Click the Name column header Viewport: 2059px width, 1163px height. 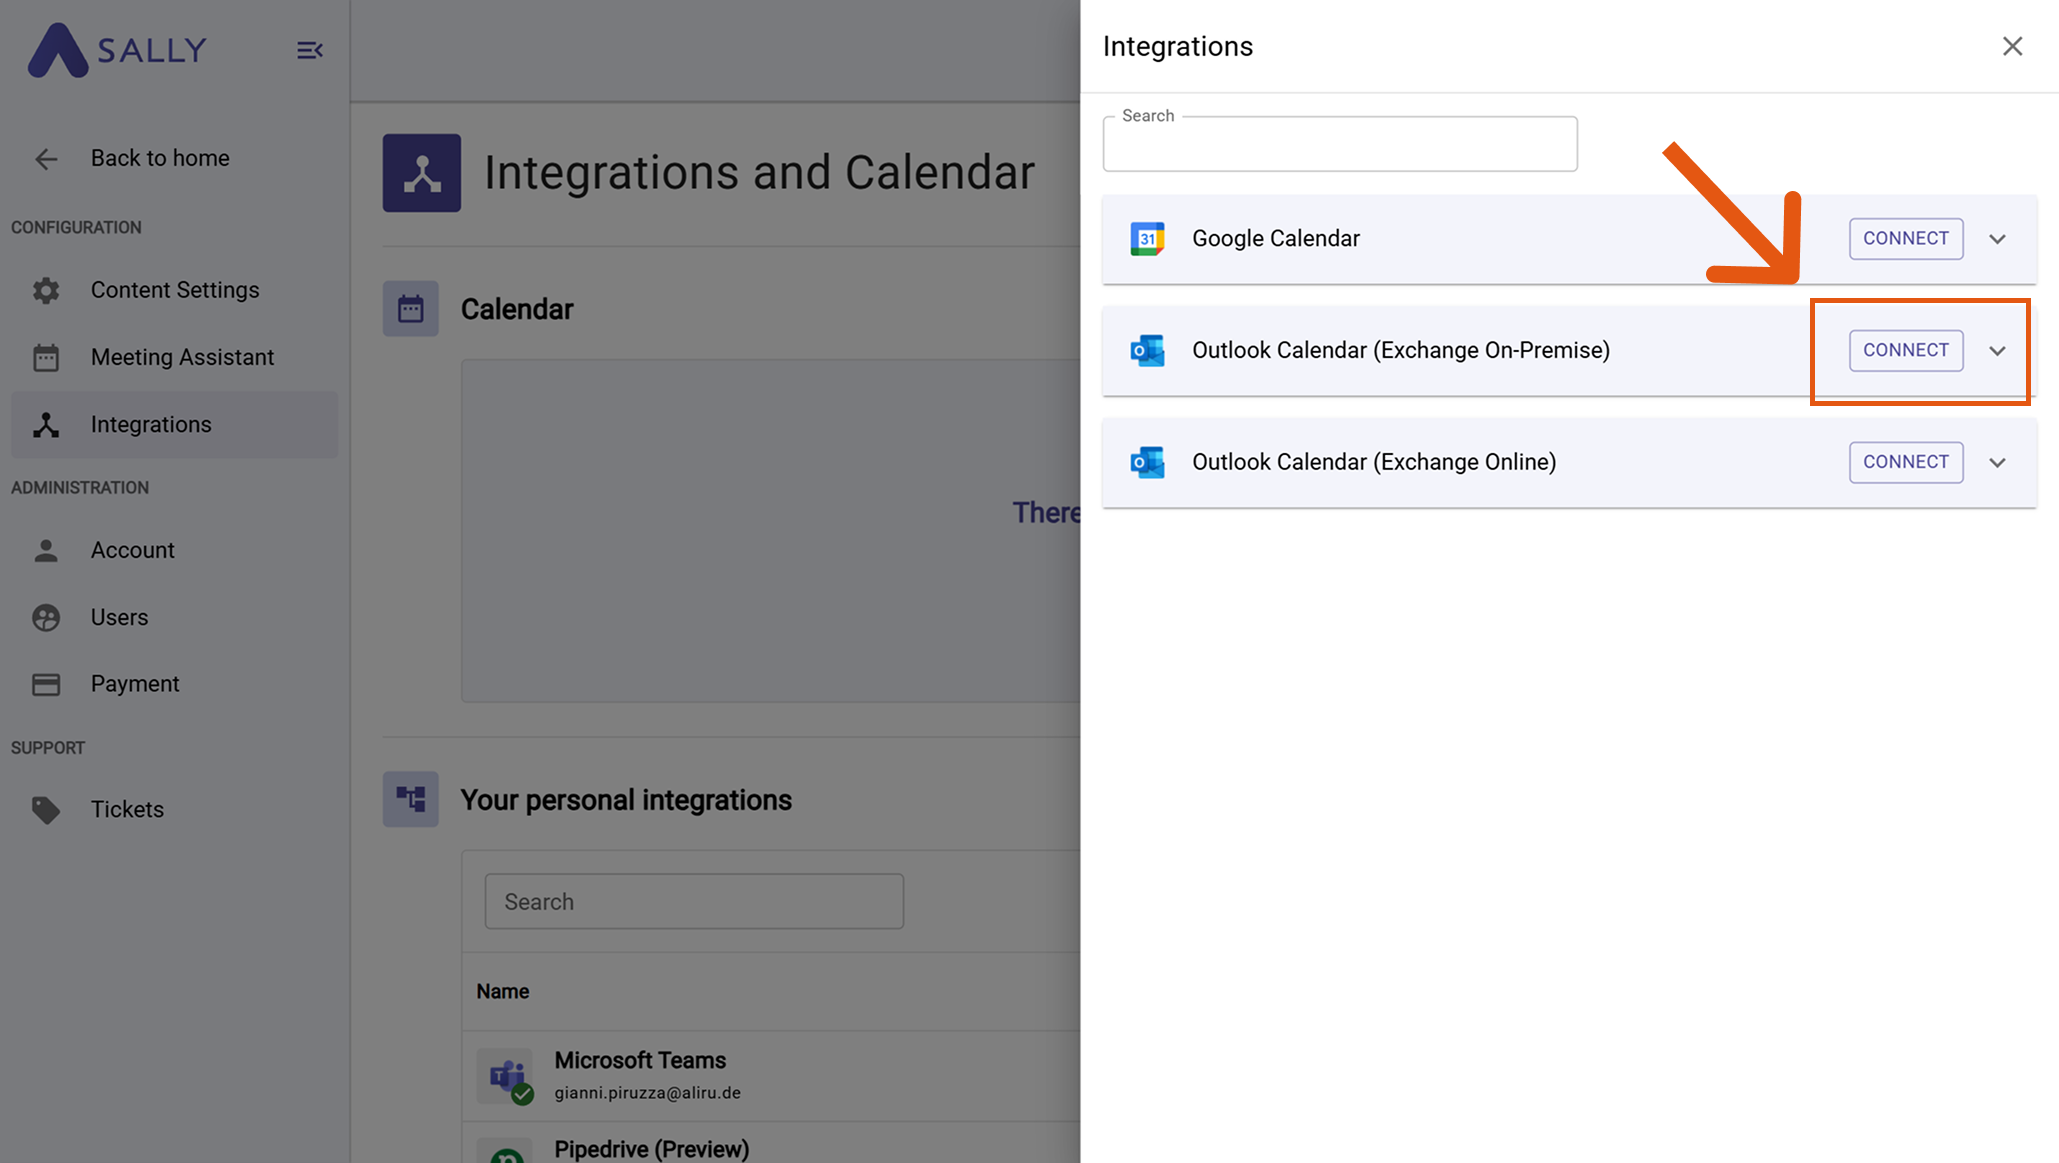click(503, 991)
